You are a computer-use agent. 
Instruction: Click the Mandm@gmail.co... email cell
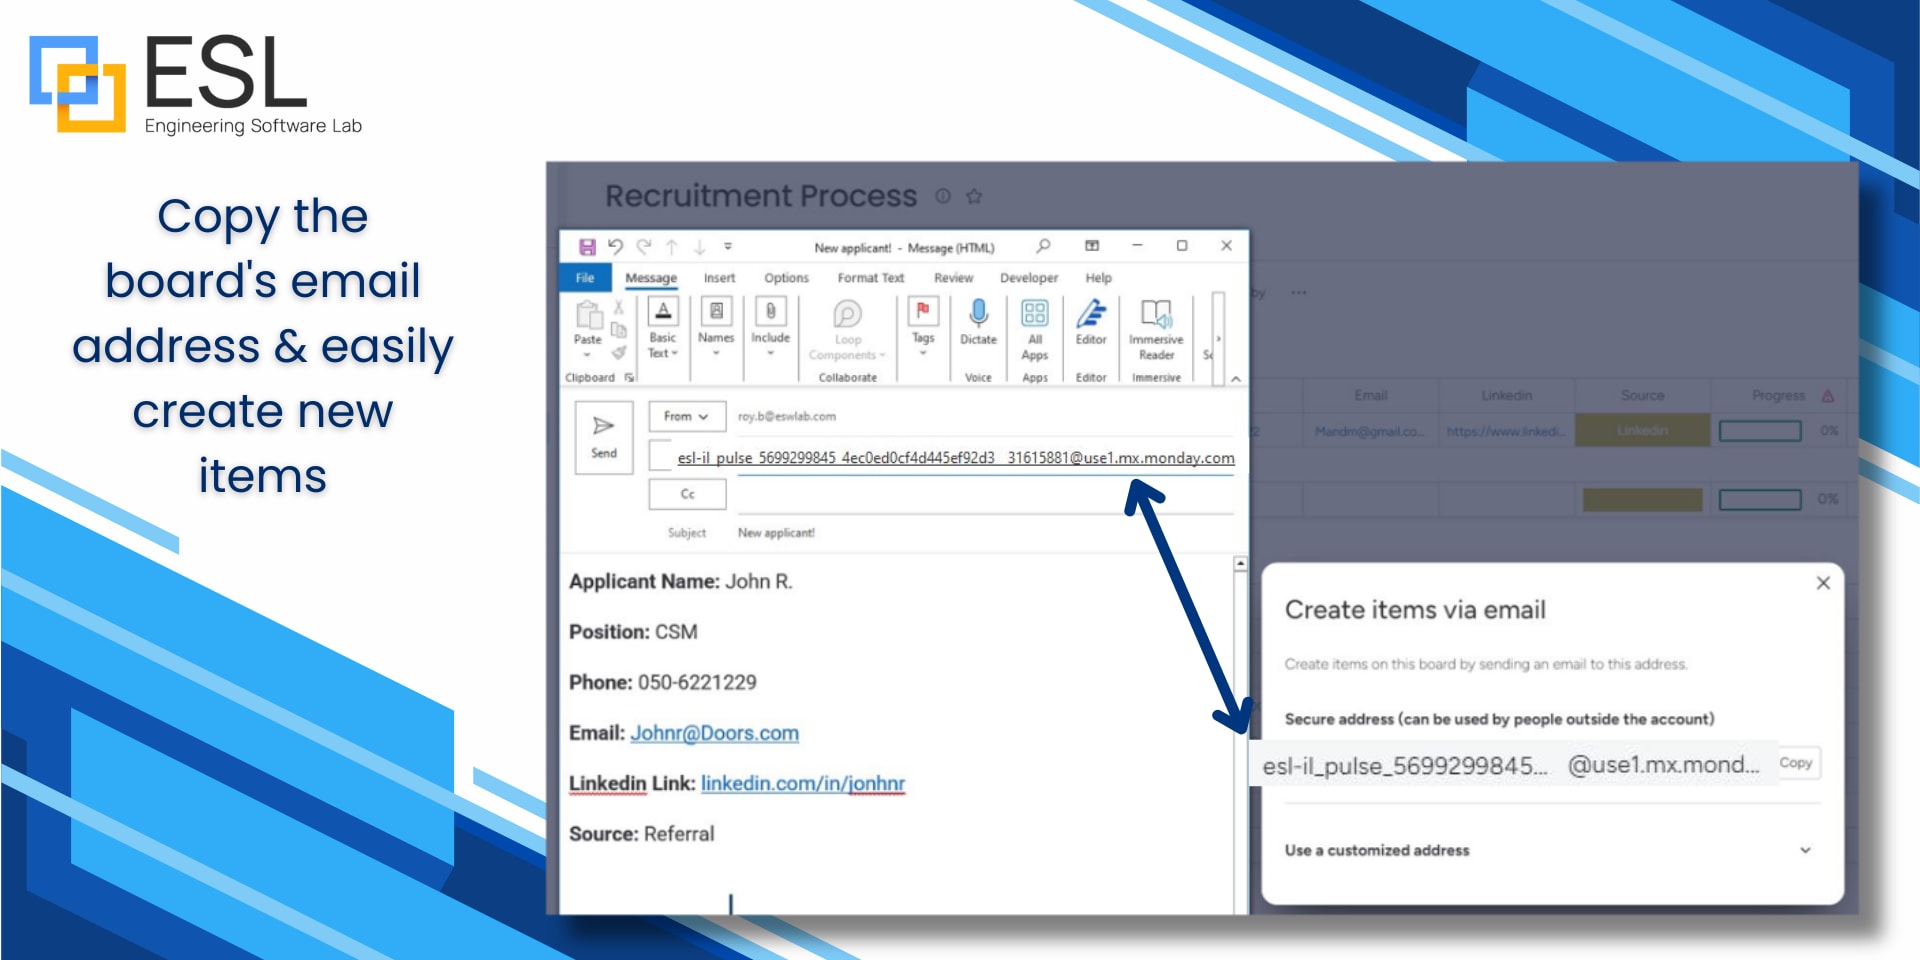[1369, 431]
